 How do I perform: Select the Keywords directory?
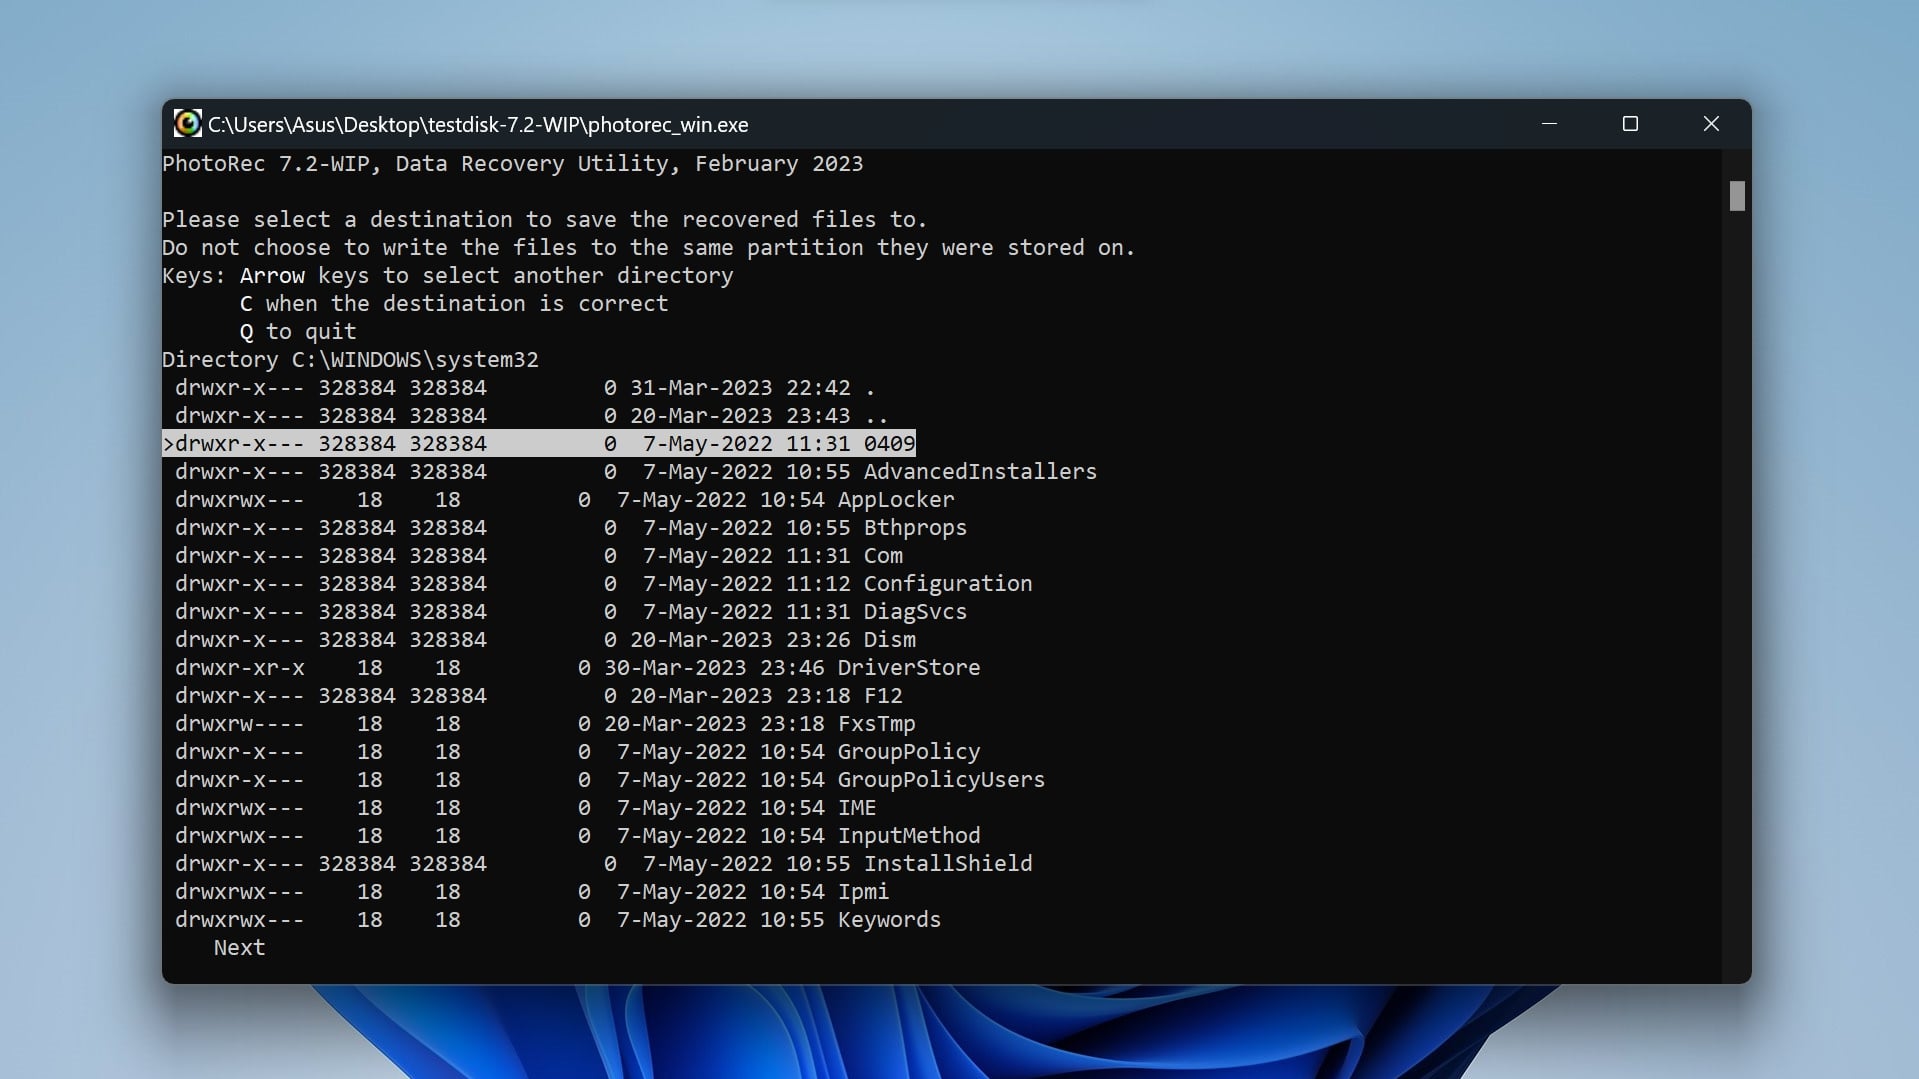(x=558, y=920)
